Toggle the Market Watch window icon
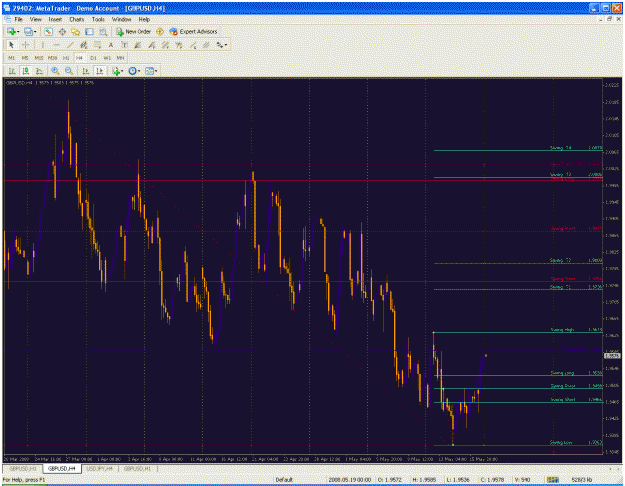The width and height of the screenshot is (625, 486). click(x=48, y=31)
